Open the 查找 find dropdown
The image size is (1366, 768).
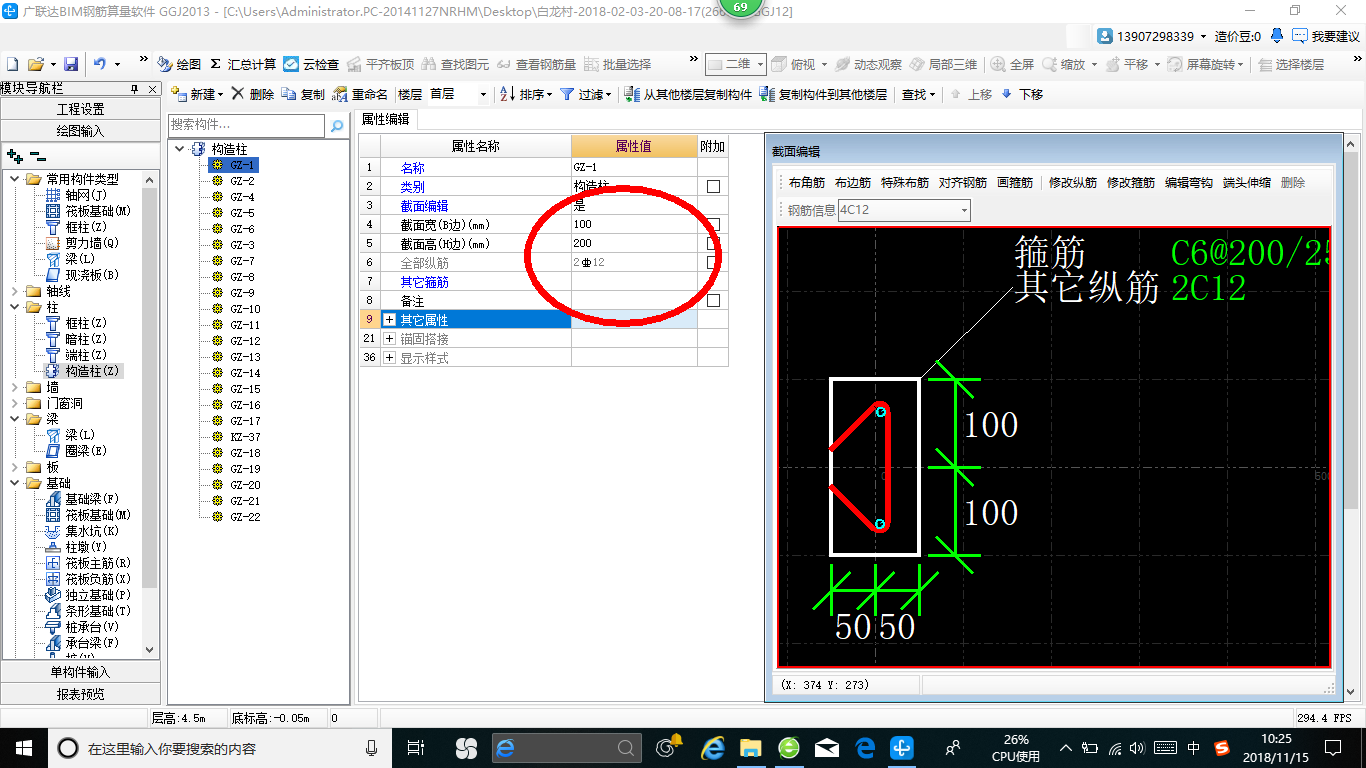click(x=918, y=94)
